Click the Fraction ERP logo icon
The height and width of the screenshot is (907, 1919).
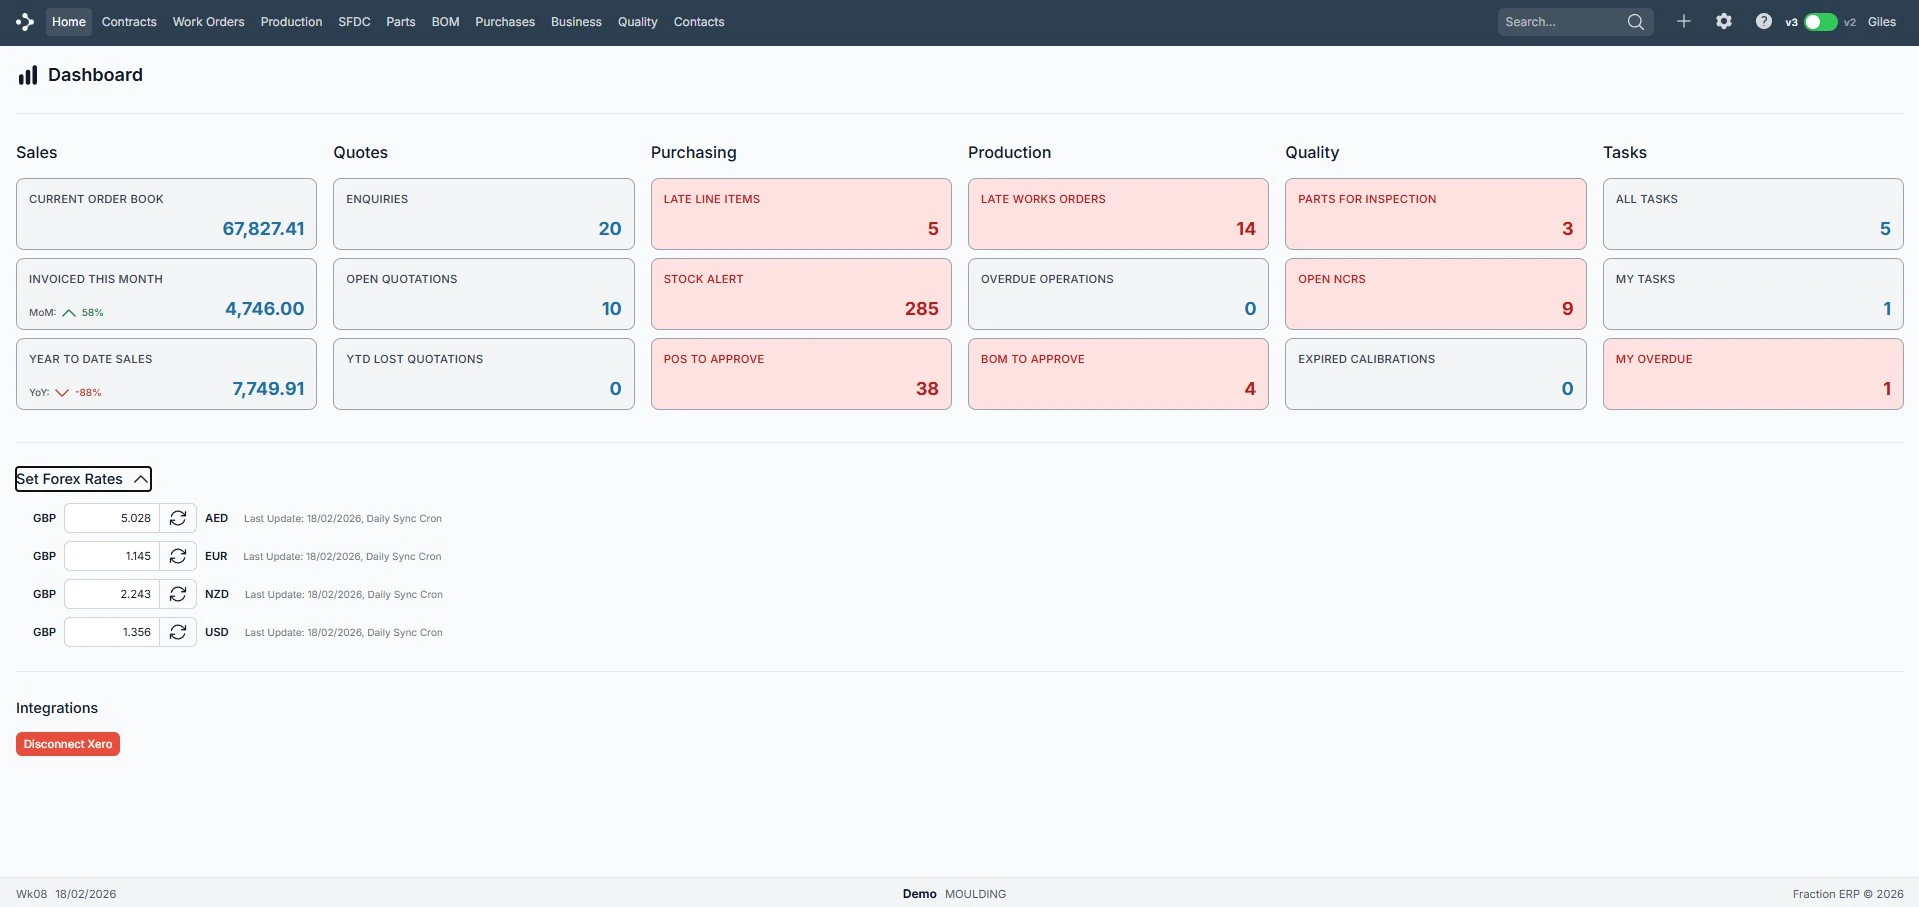(x=25, y=22)
